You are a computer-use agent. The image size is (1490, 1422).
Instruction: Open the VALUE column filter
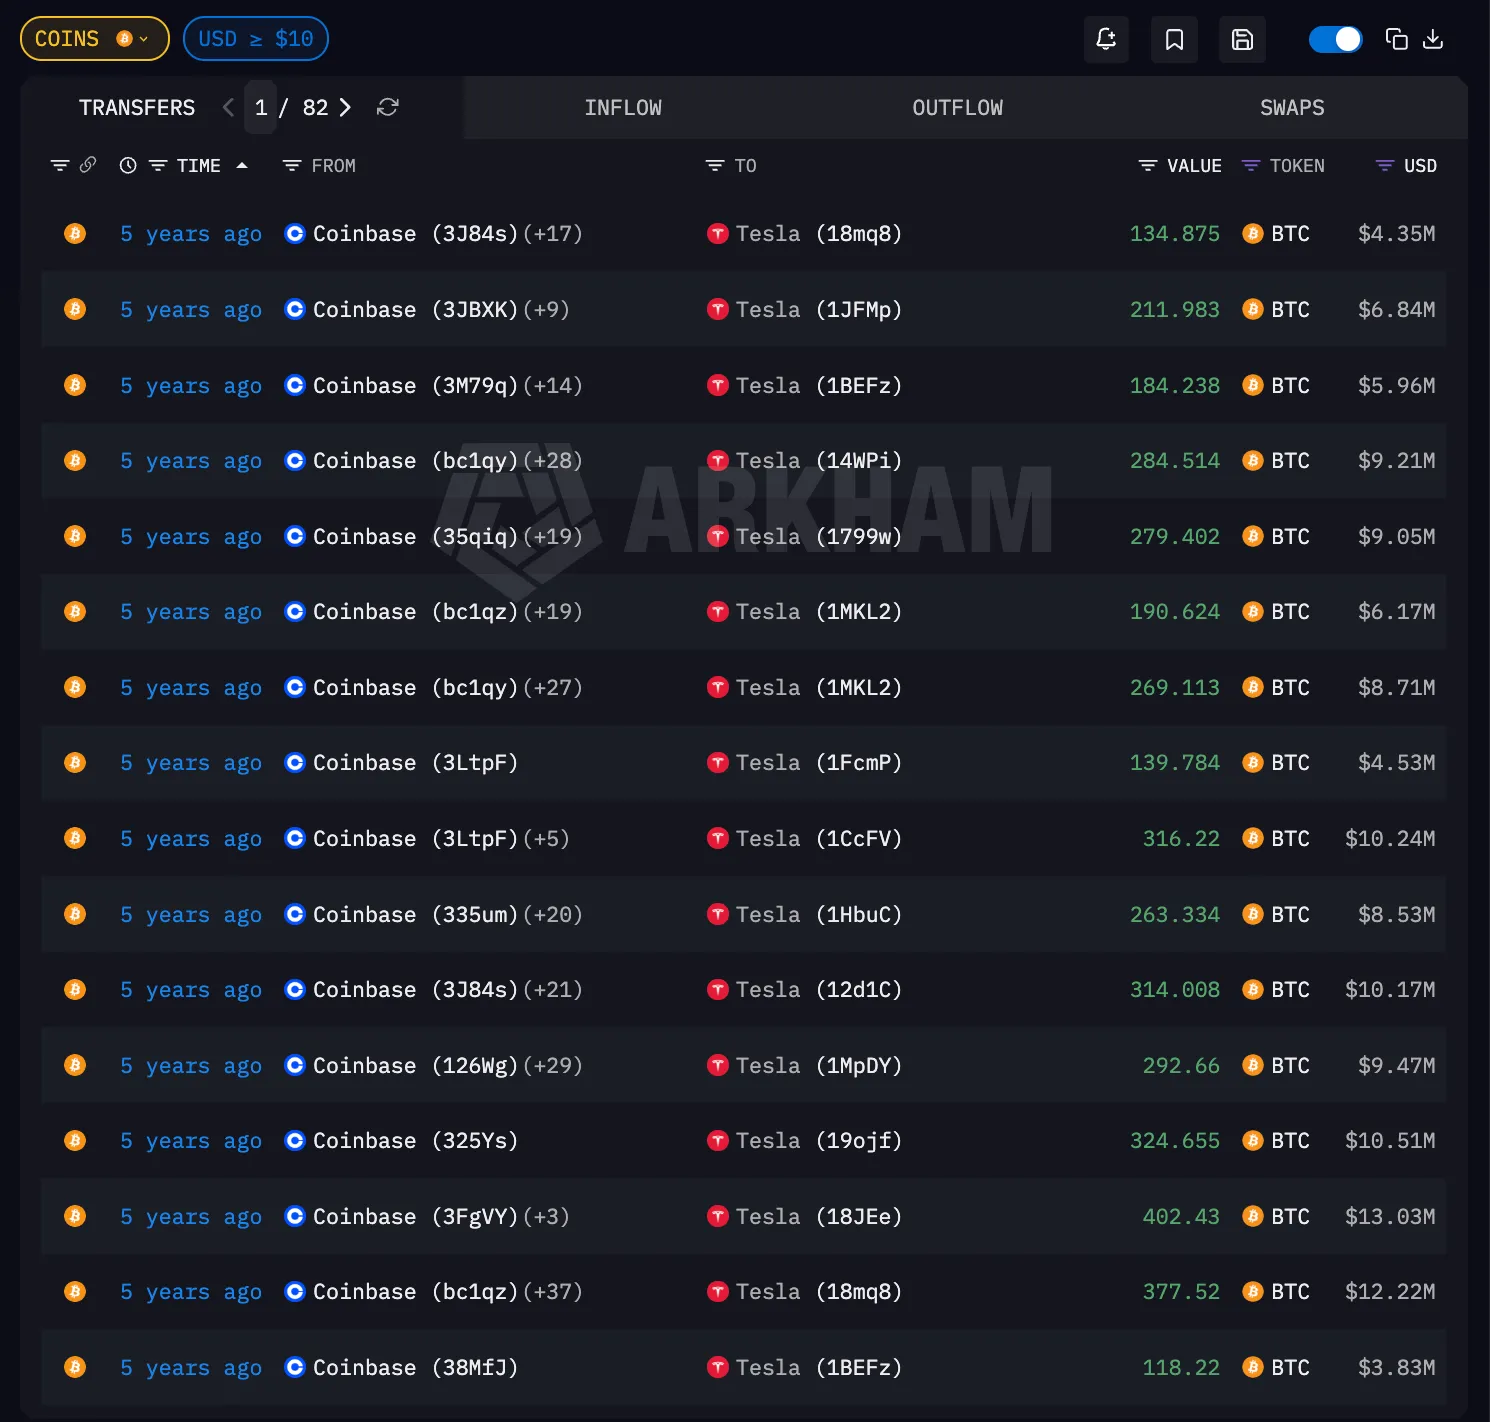tap(1148, 165)
